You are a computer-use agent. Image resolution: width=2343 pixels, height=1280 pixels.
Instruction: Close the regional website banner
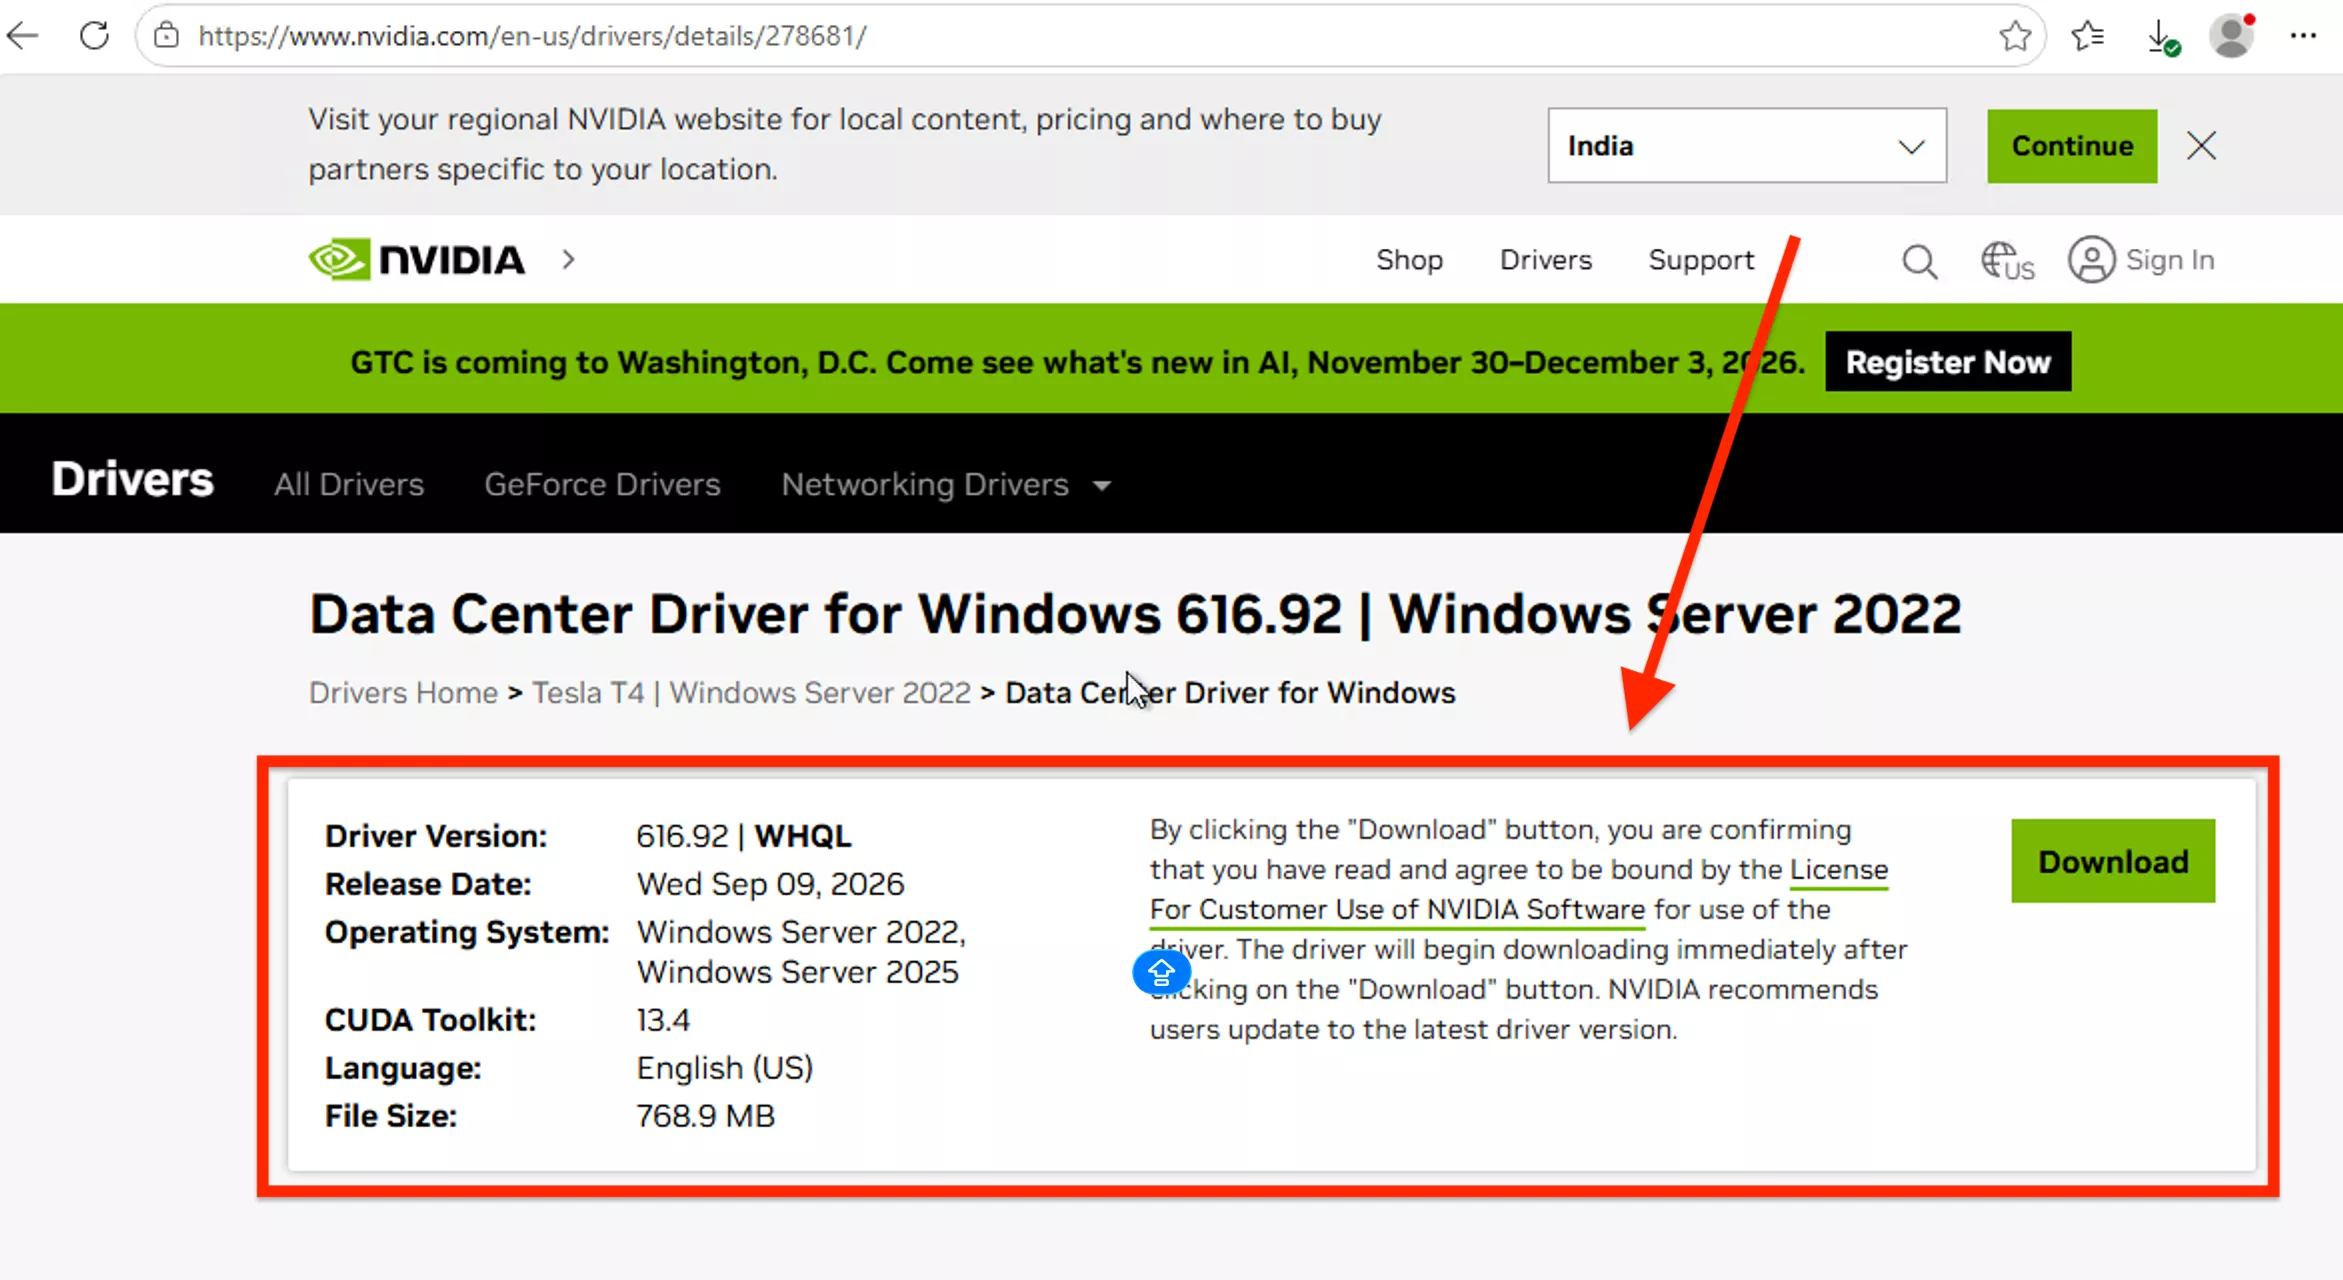click(2201, 146)
